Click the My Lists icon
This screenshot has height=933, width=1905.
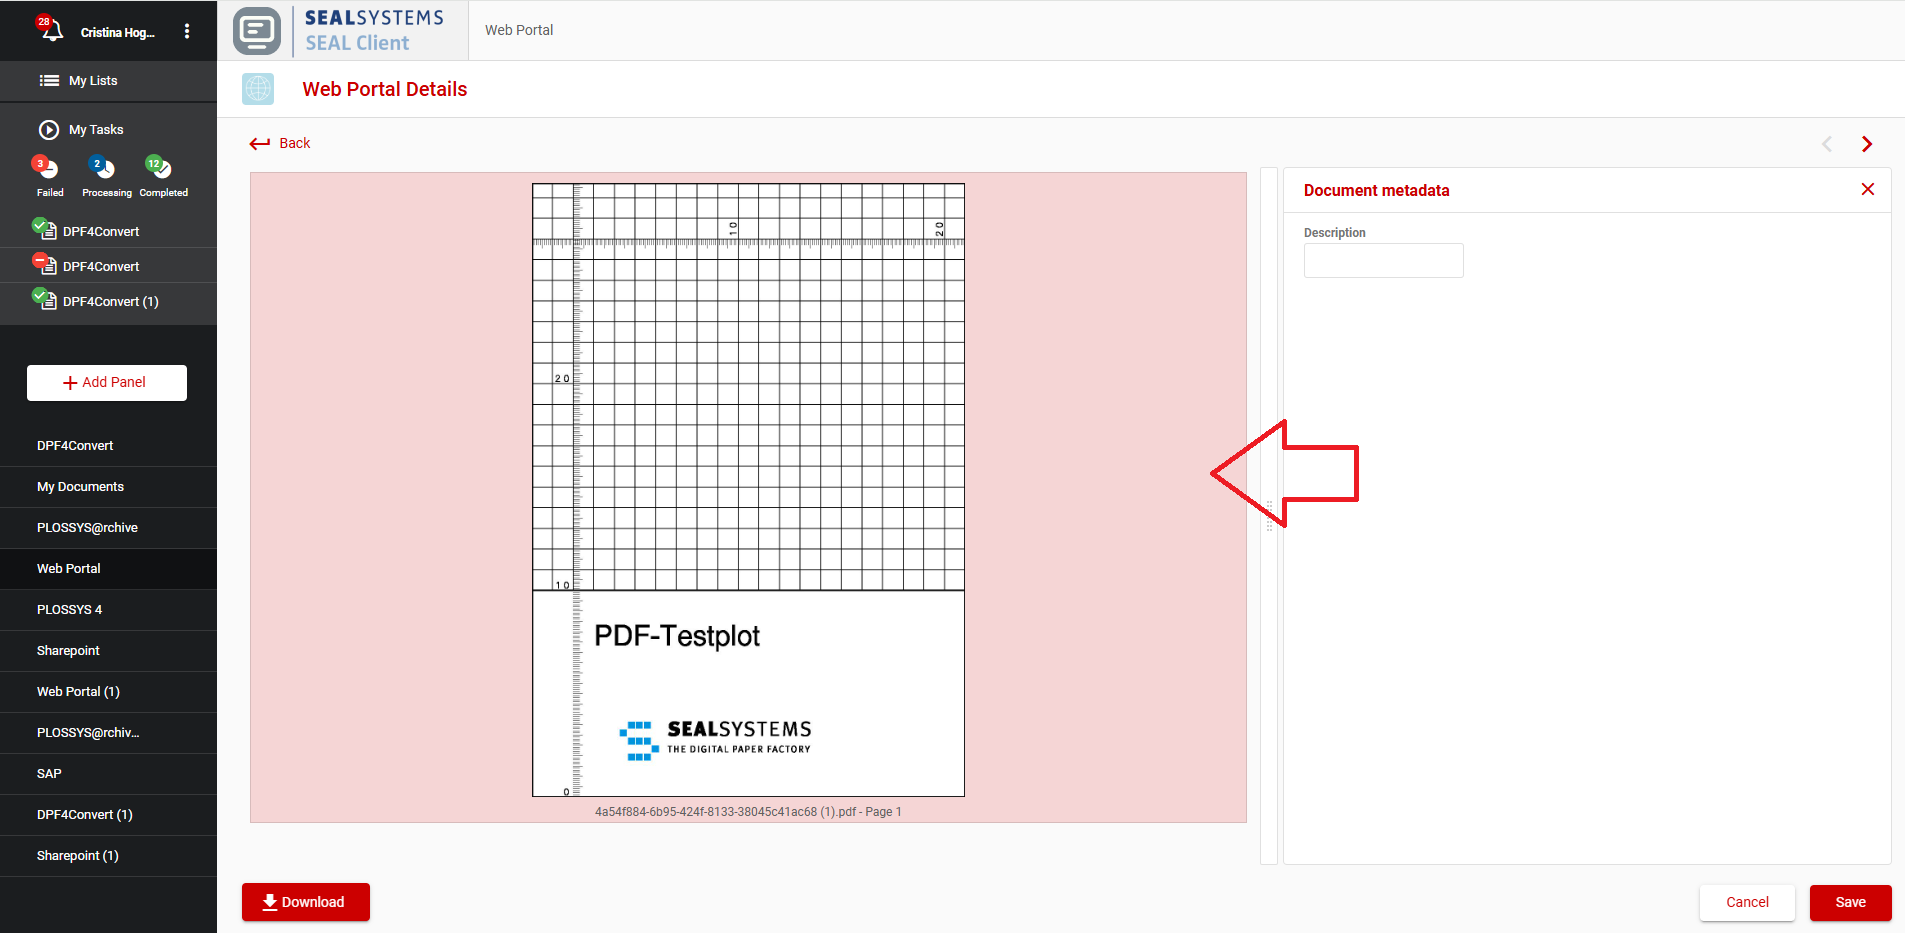(49, 81)
